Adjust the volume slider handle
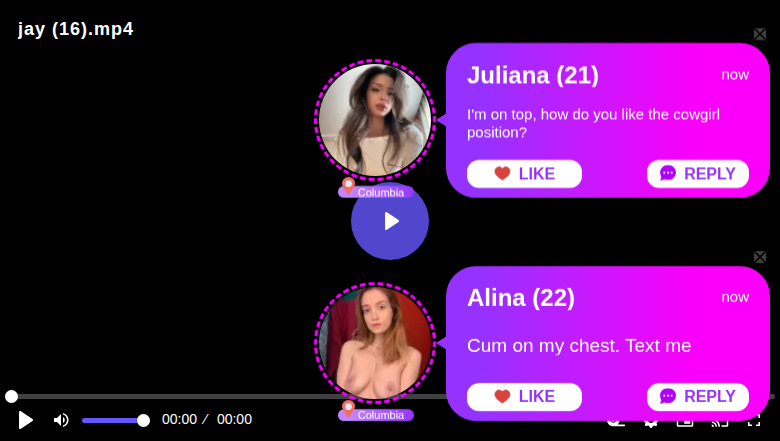Screen dimensions: 780x441 (x=143, y=421)
